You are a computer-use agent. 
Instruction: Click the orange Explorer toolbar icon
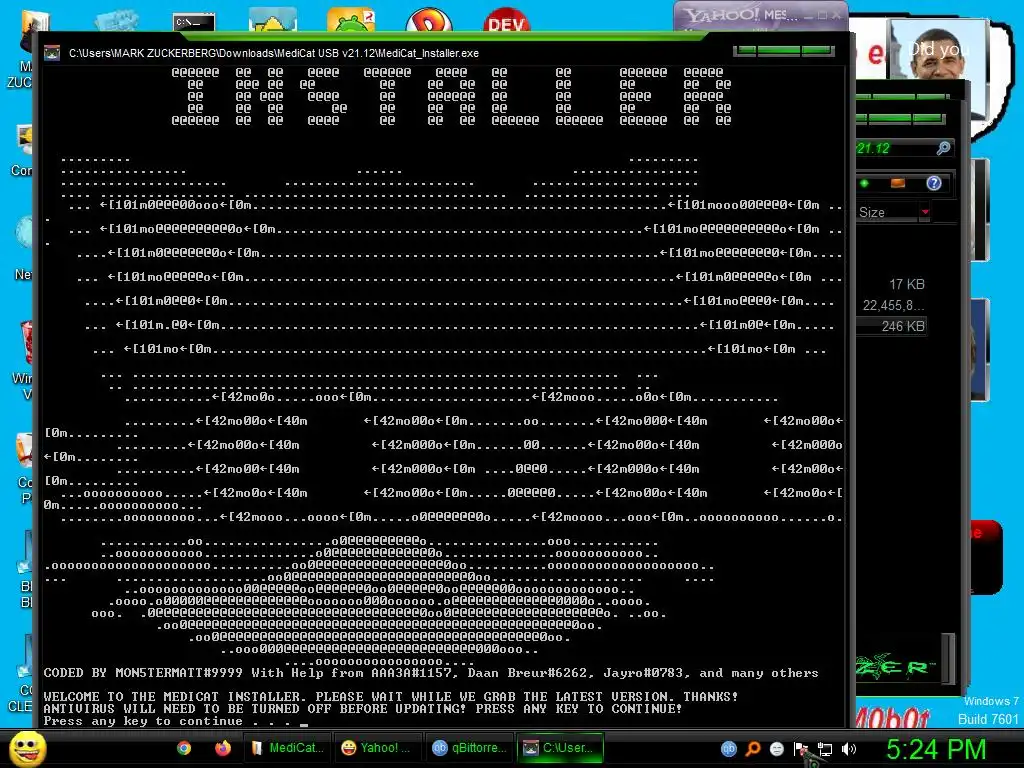898,184
